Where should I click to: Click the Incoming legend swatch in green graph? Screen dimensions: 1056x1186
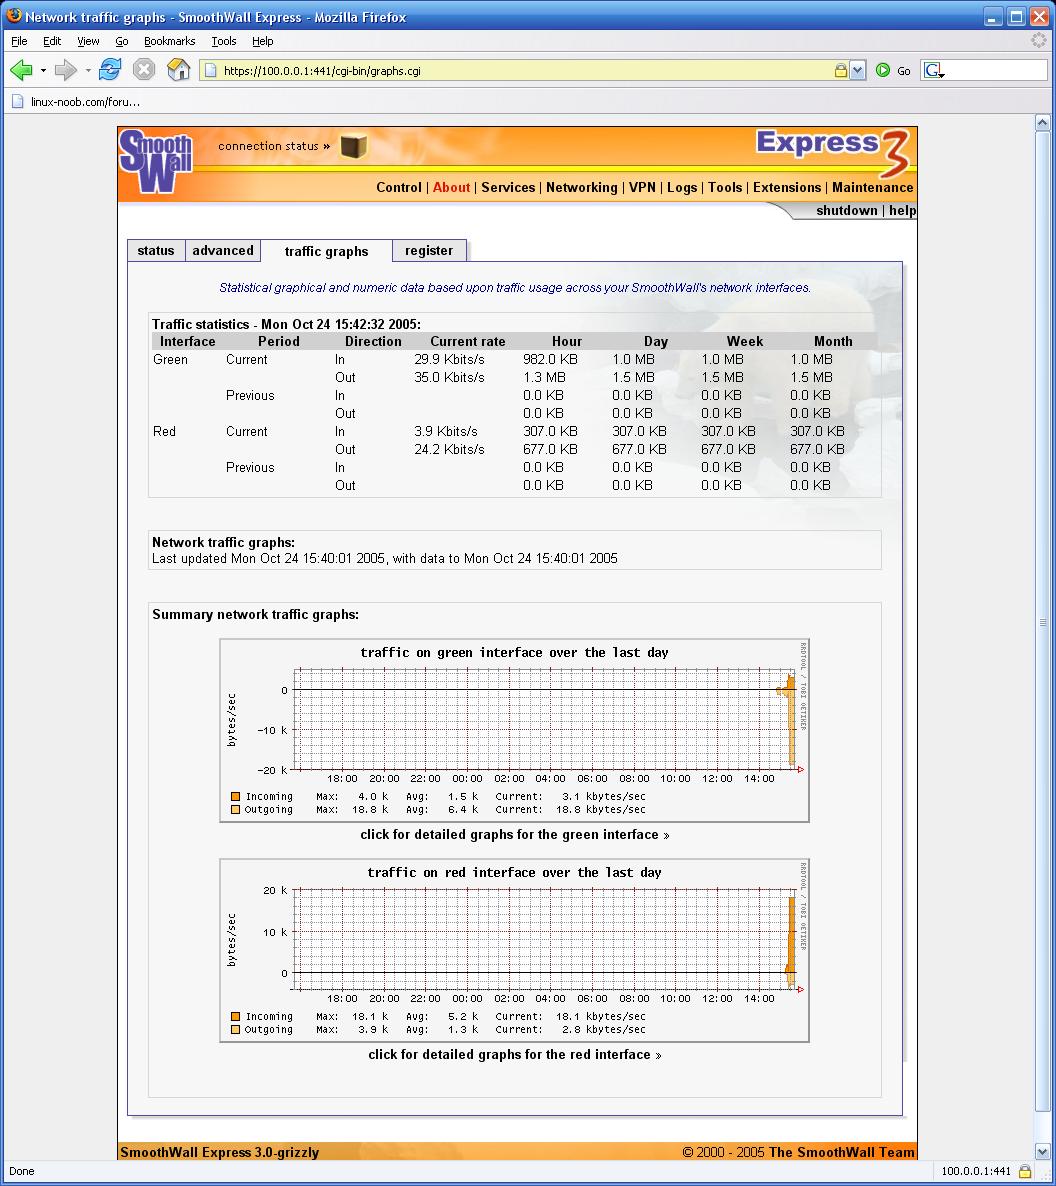click(235, 796)
